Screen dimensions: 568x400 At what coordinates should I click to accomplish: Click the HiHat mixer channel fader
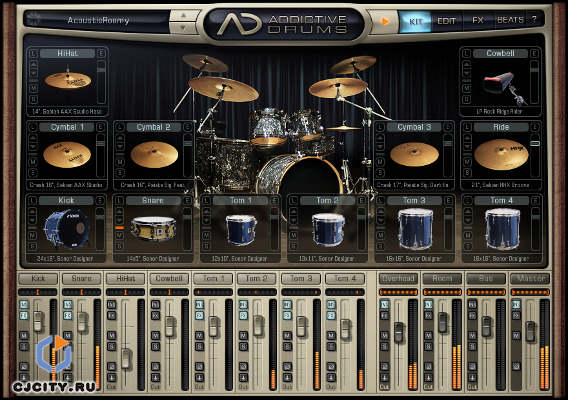click(x=125, y=359)
